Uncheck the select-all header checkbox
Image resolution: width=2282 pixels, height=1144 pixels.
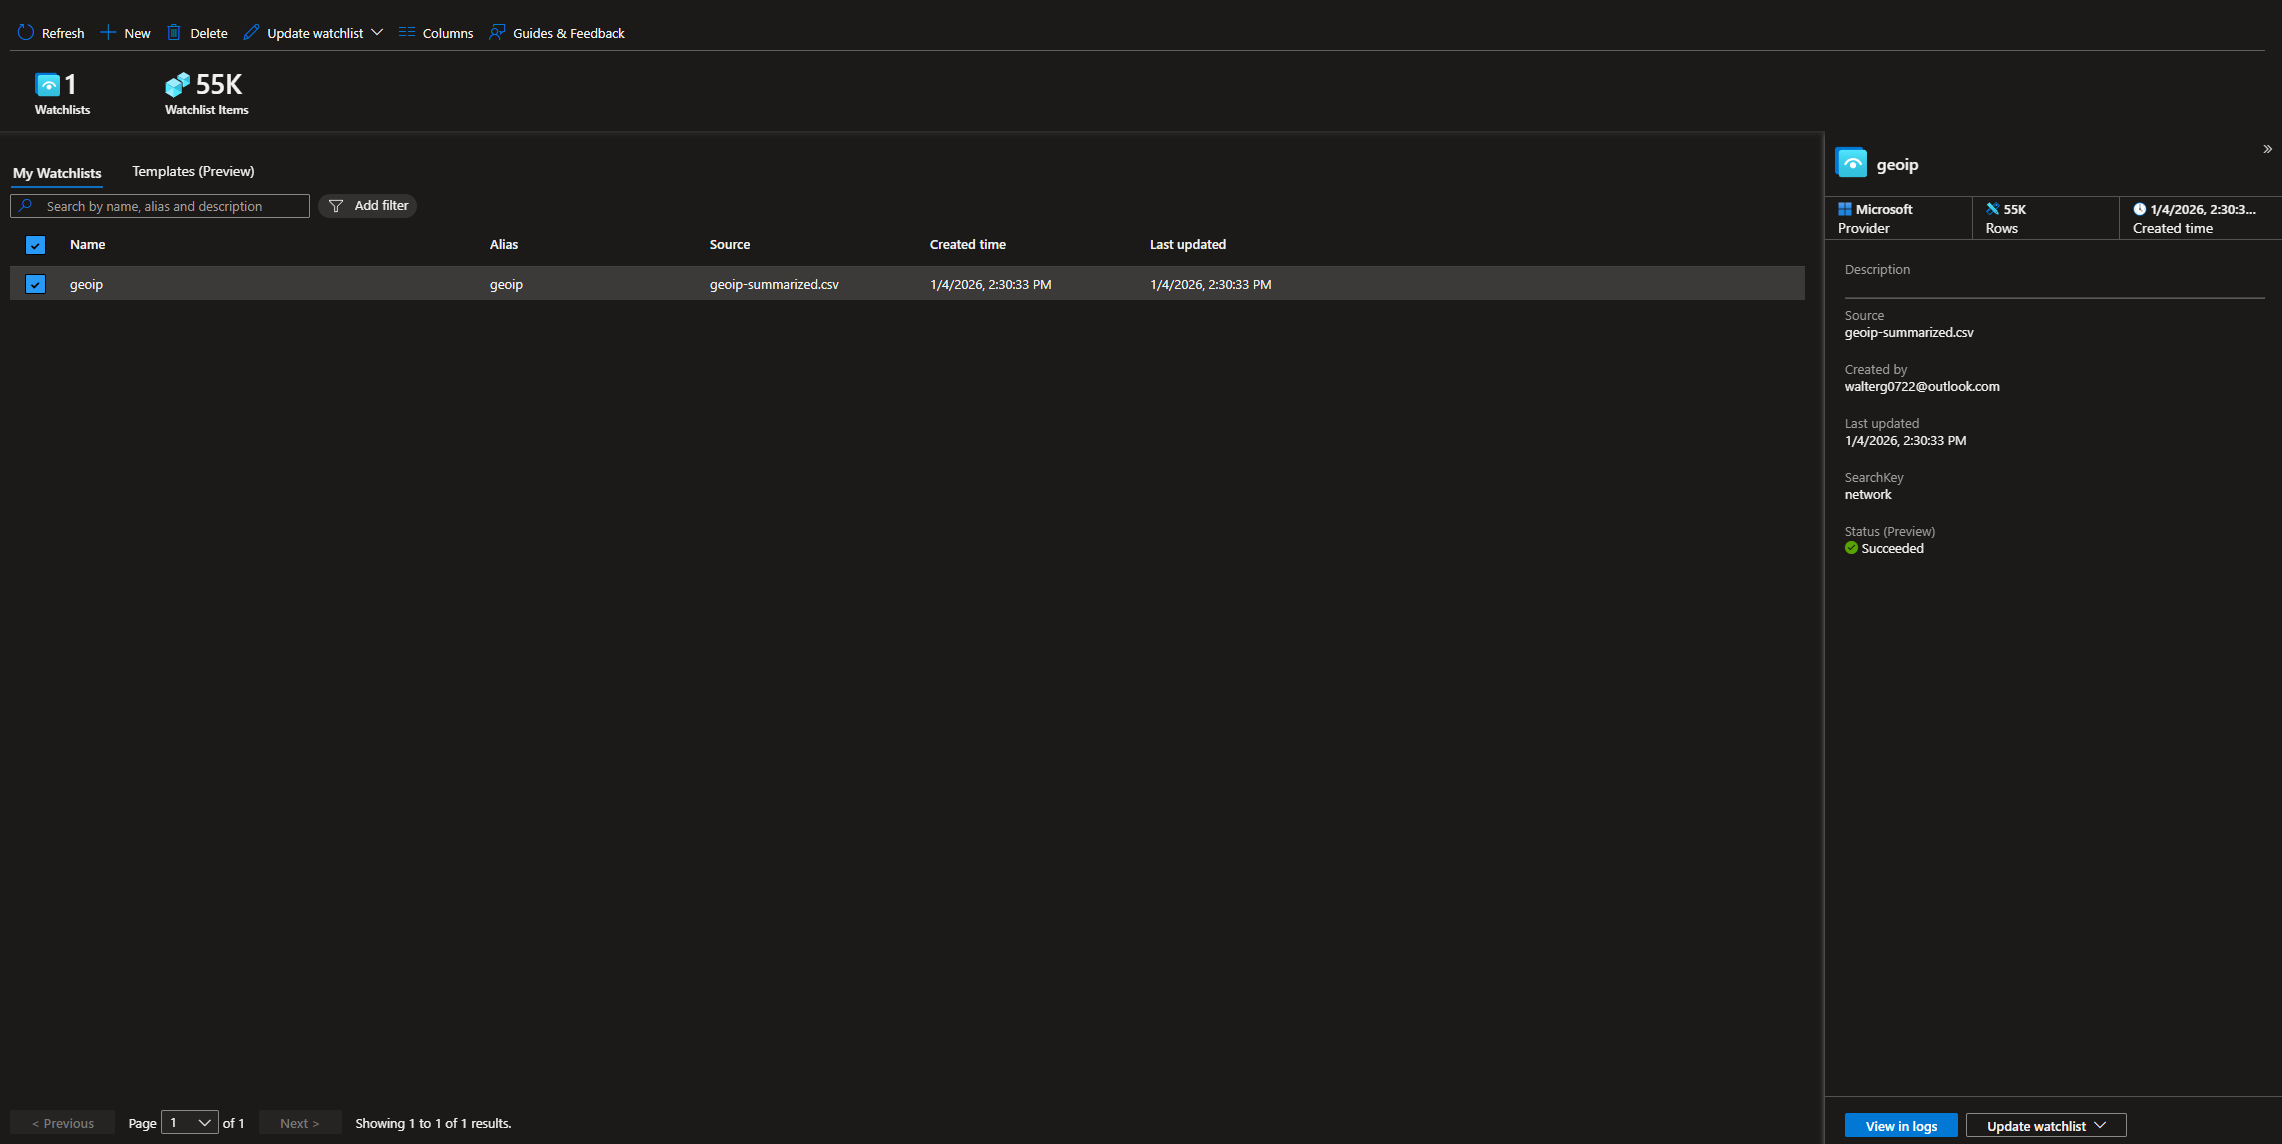click(x=35, y=245)
